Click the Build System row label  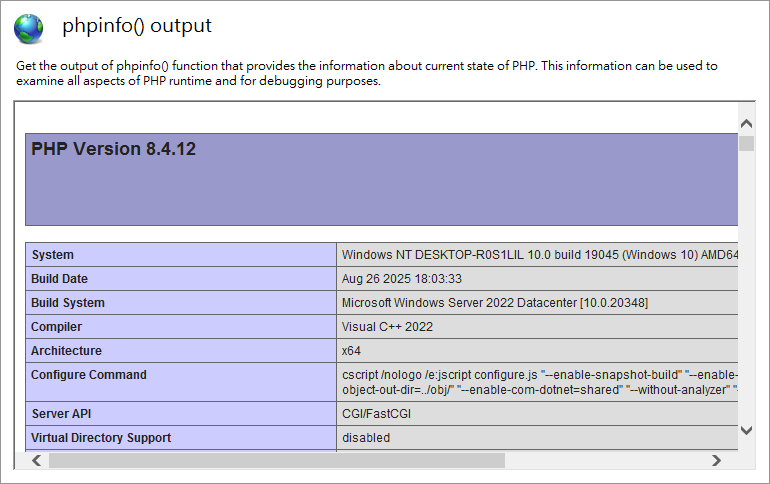coord(67,303)
